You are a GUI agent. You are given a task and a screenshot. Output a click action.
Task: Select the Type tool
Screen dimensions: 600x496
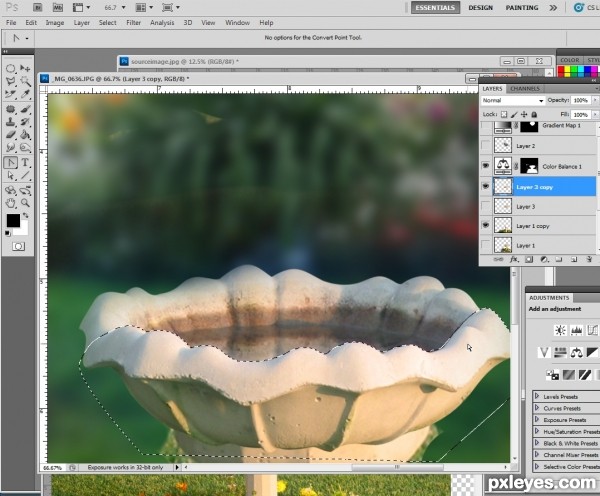coord(25,163)
